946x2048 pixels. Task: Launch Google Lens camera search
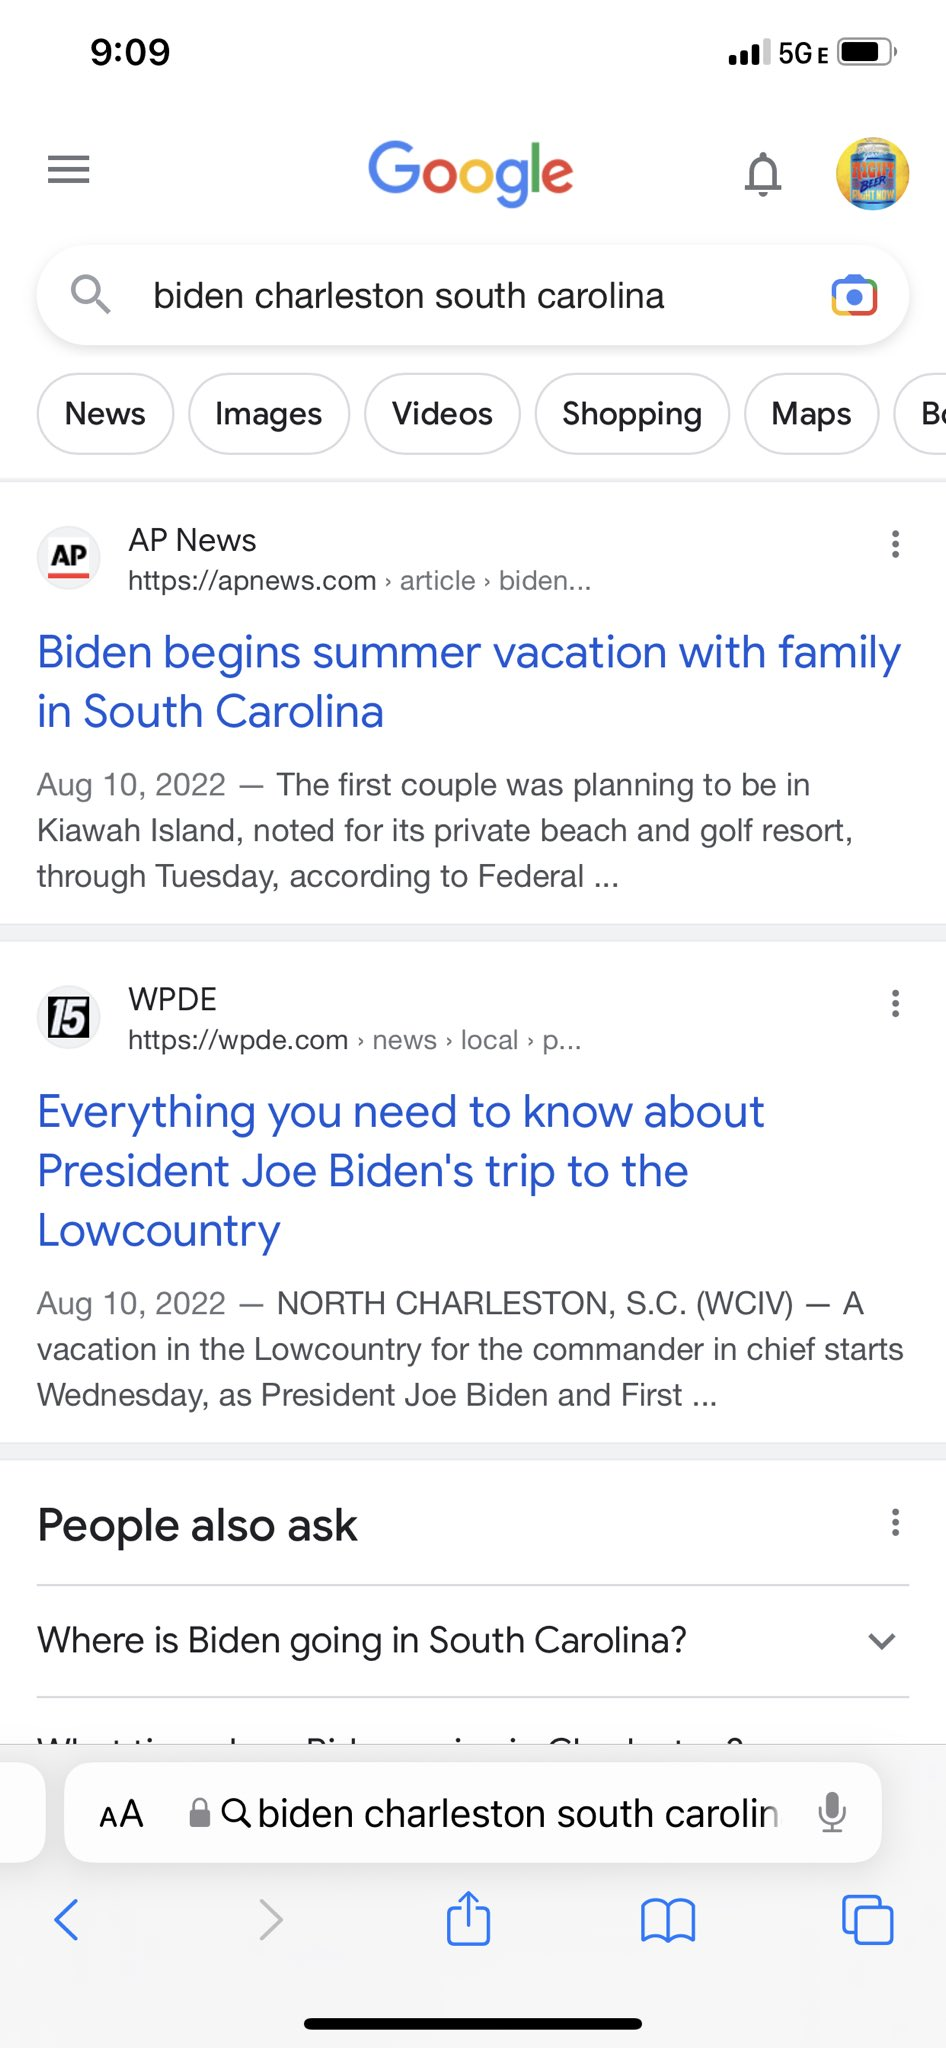pyautogui.click(x=854, y=296)
